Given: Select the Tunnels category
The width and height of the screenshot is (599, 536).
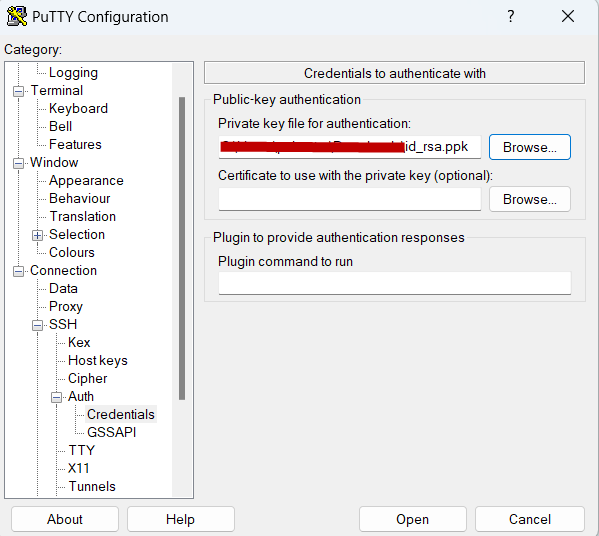Looking at the screenshot, I should [92, 486].
